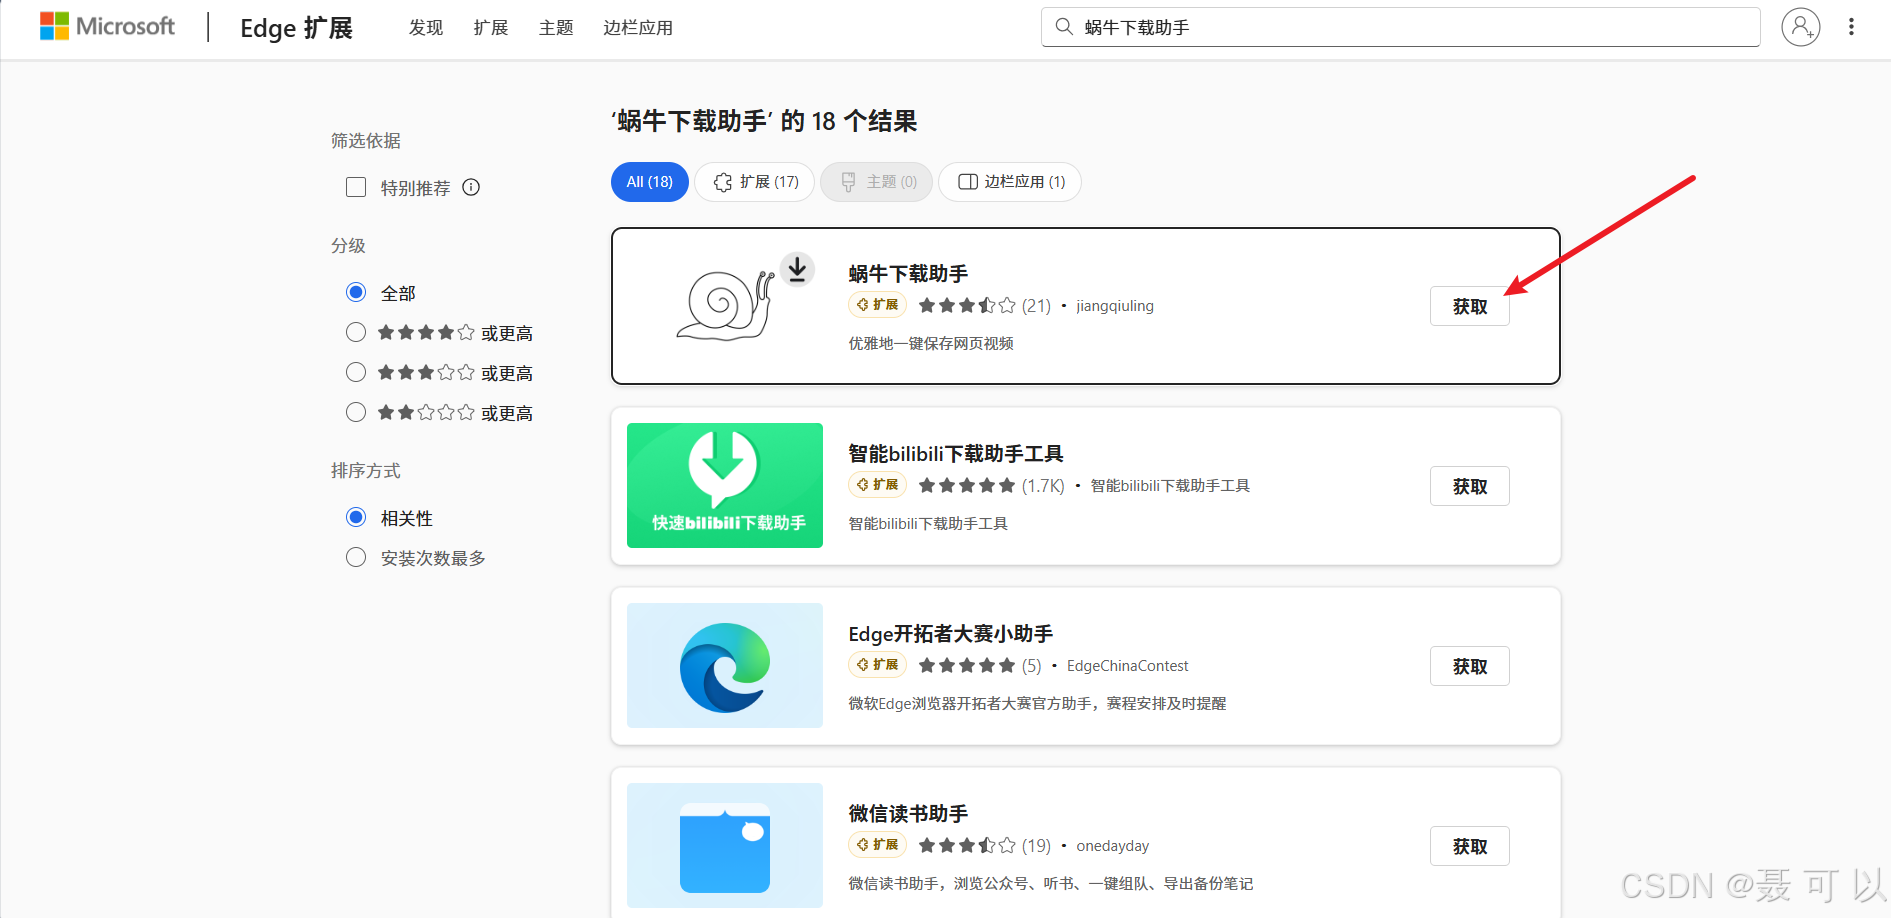Click the 扩展 badge under 微信读书助手
The height and width of the screenshot is (918, 1891).
click(877, 845)
